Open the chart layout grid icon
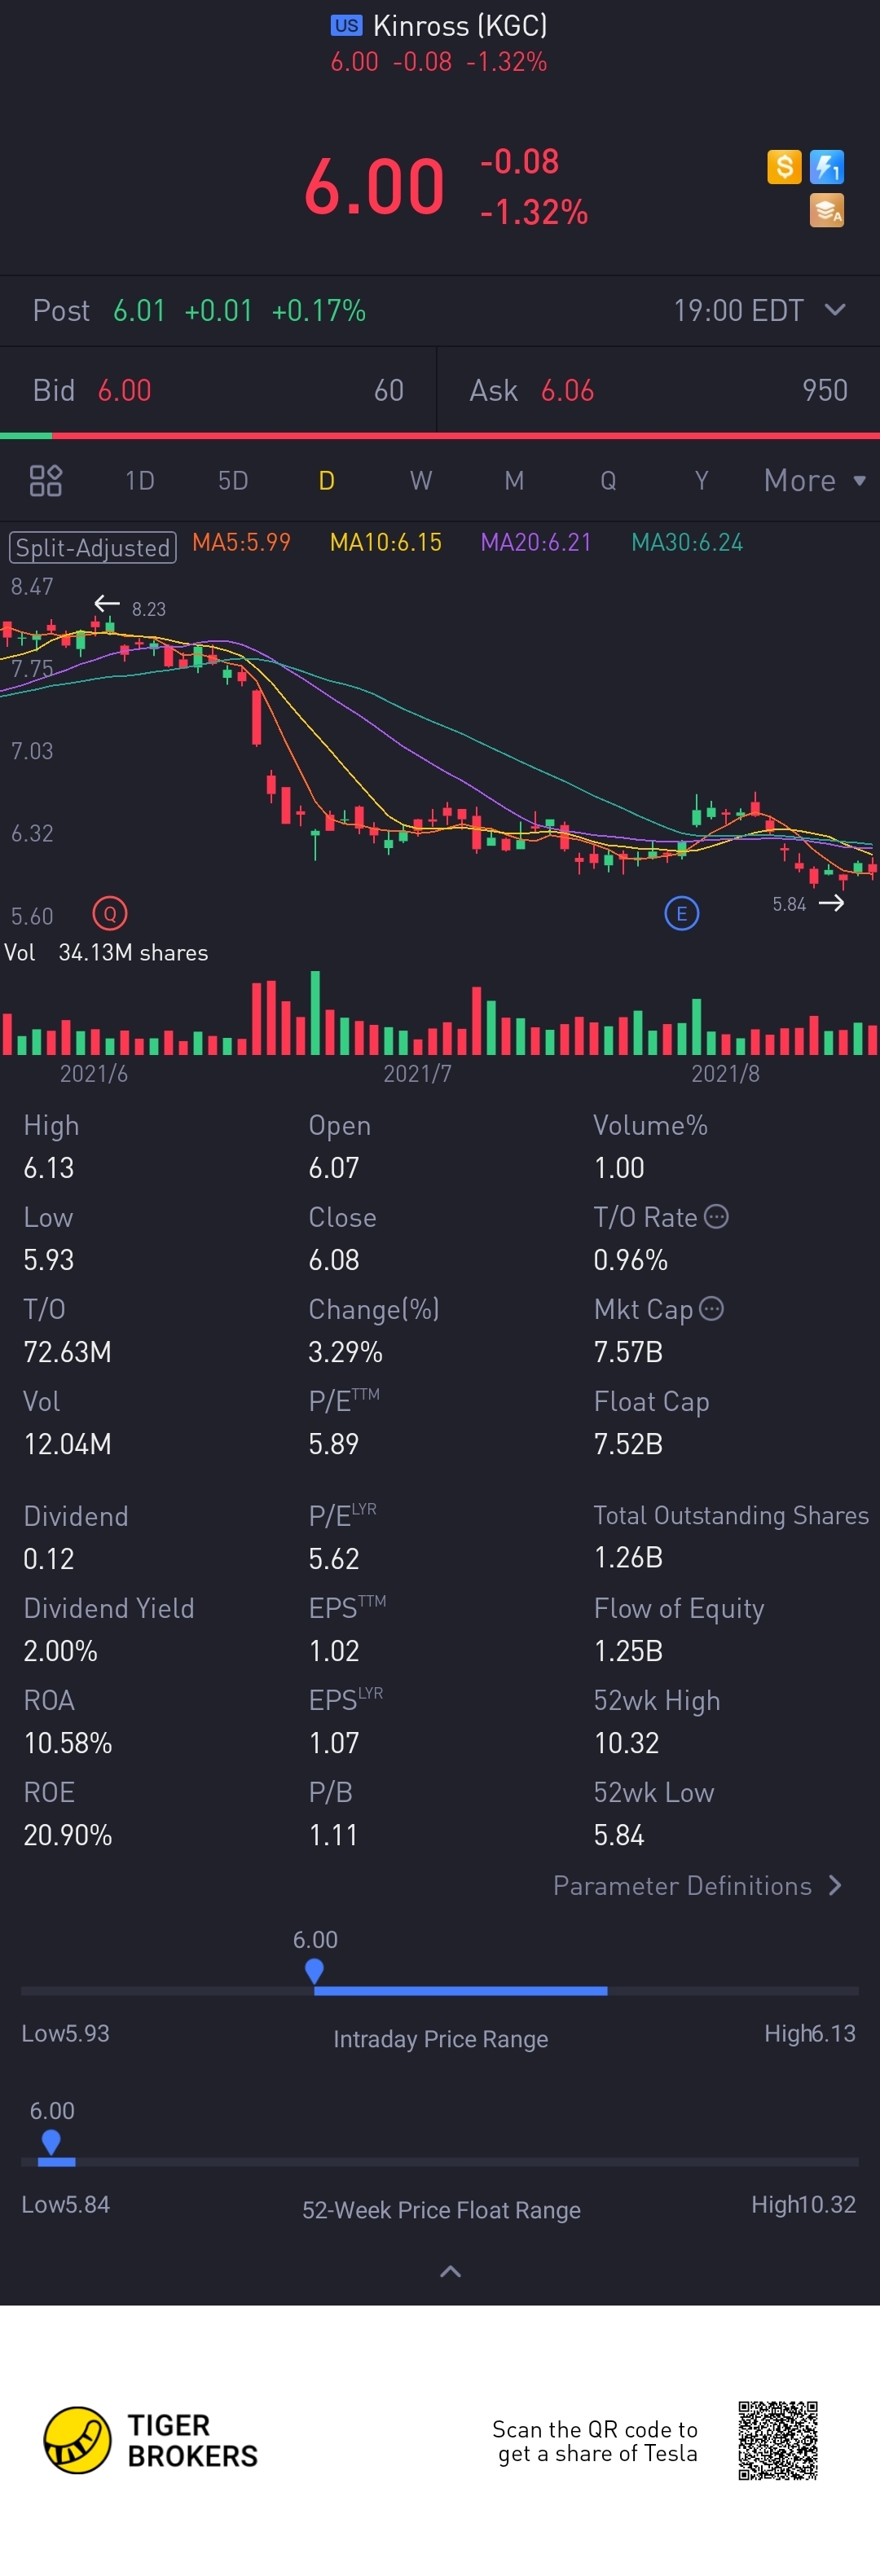Screen dimensions: 880x2576 click(x=46, y=481)
